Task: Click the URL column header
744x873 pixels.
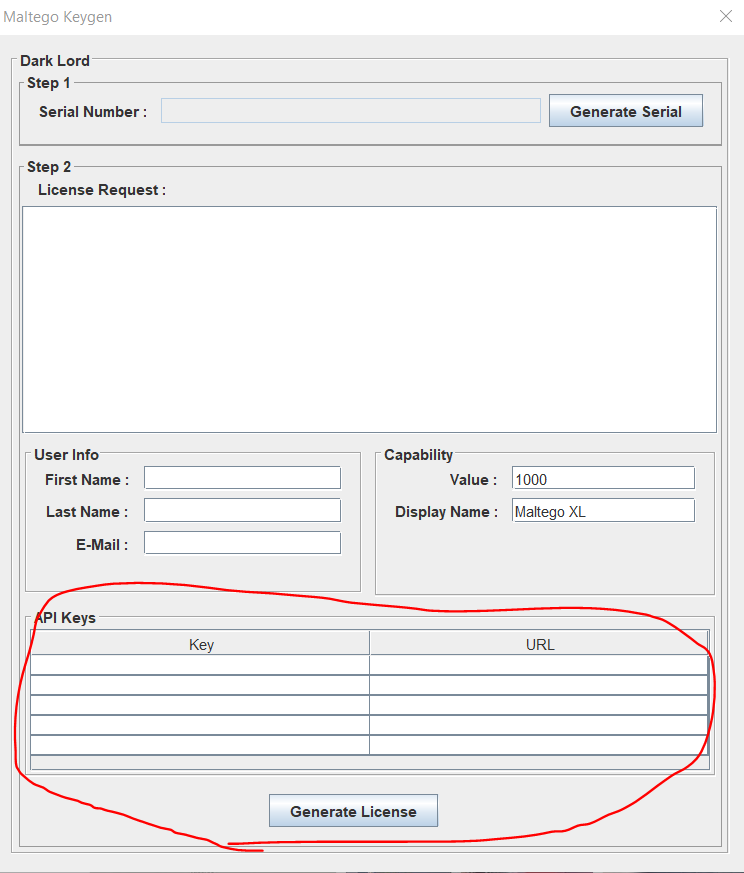Action: tap(539, 644)
